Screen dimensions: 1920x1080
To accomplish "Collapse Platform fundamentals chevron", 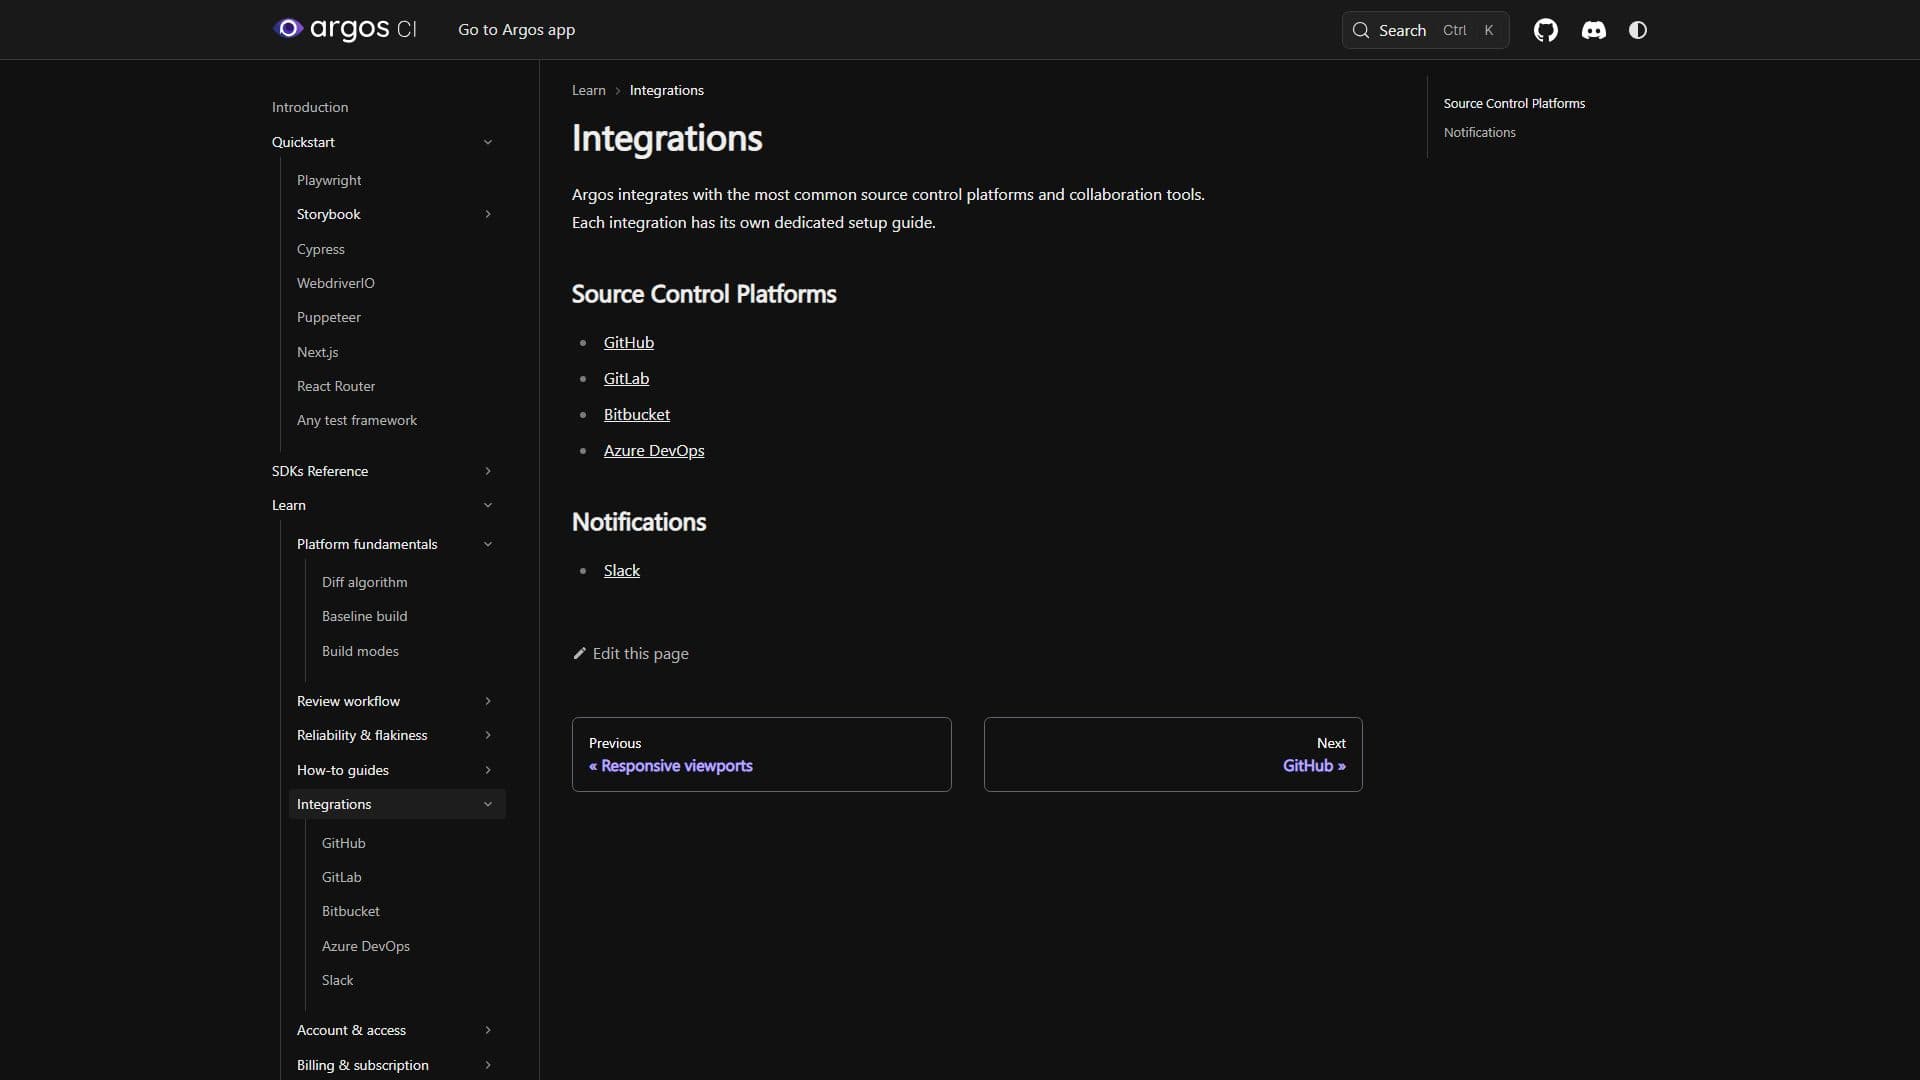I will (x=488, y=544).
